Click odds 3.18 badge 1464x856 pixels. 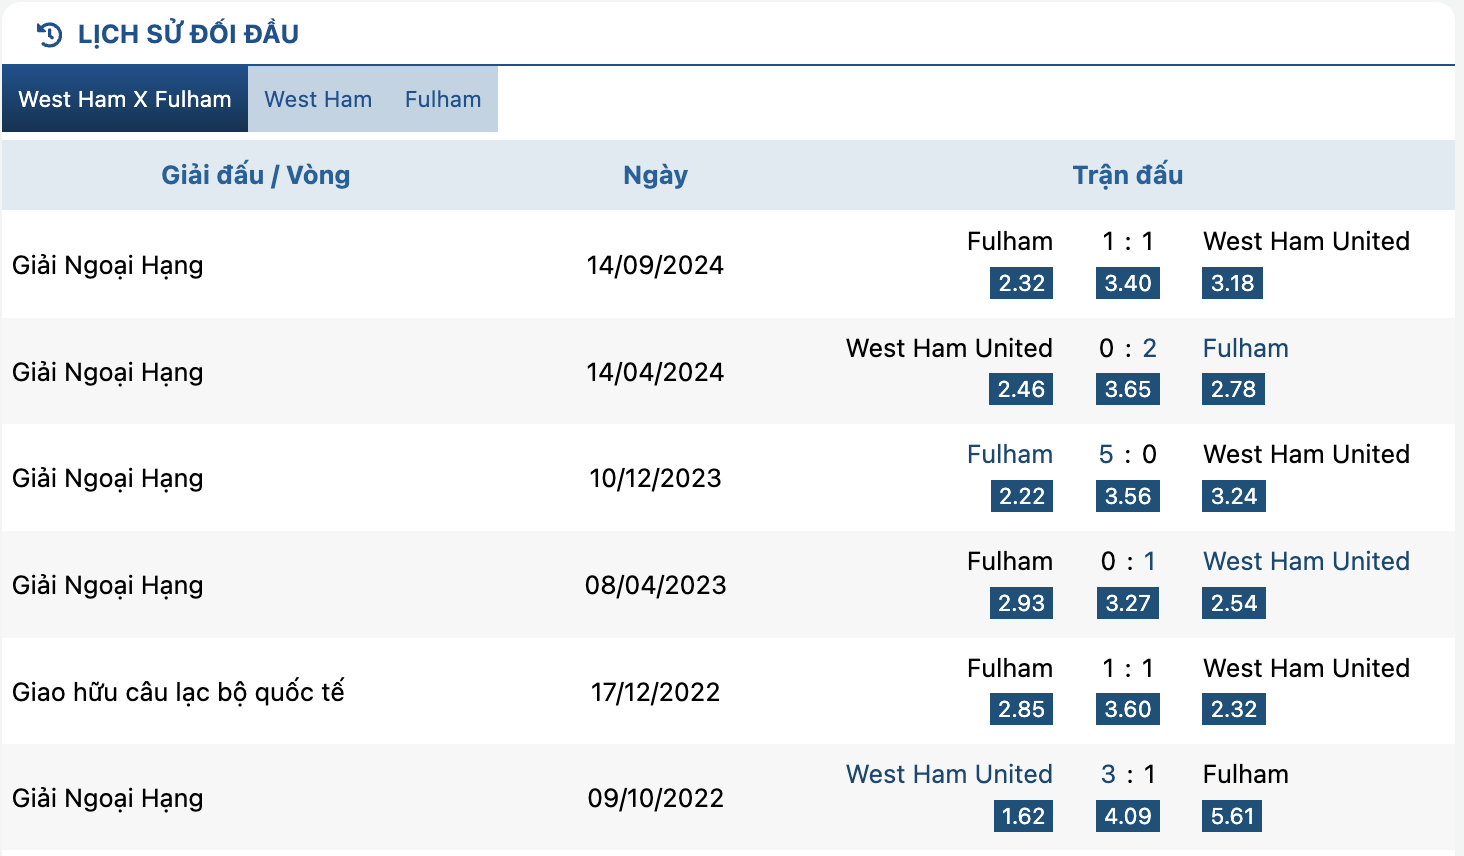pos(1232,283)
